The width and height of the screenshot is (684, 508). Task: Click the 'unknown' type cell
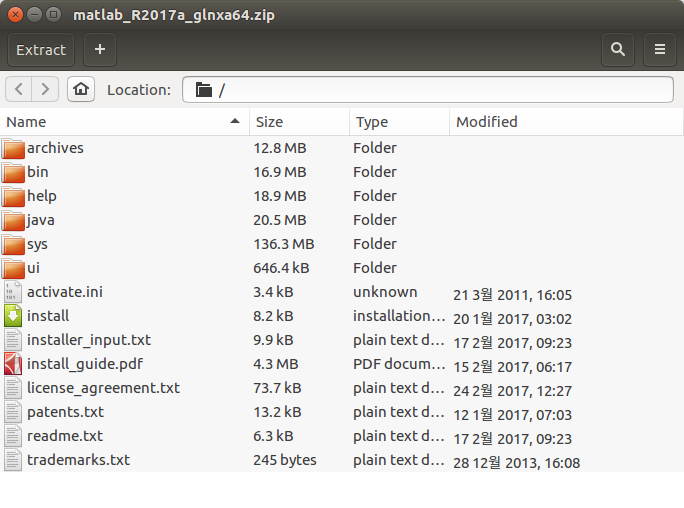coord(385,292)
